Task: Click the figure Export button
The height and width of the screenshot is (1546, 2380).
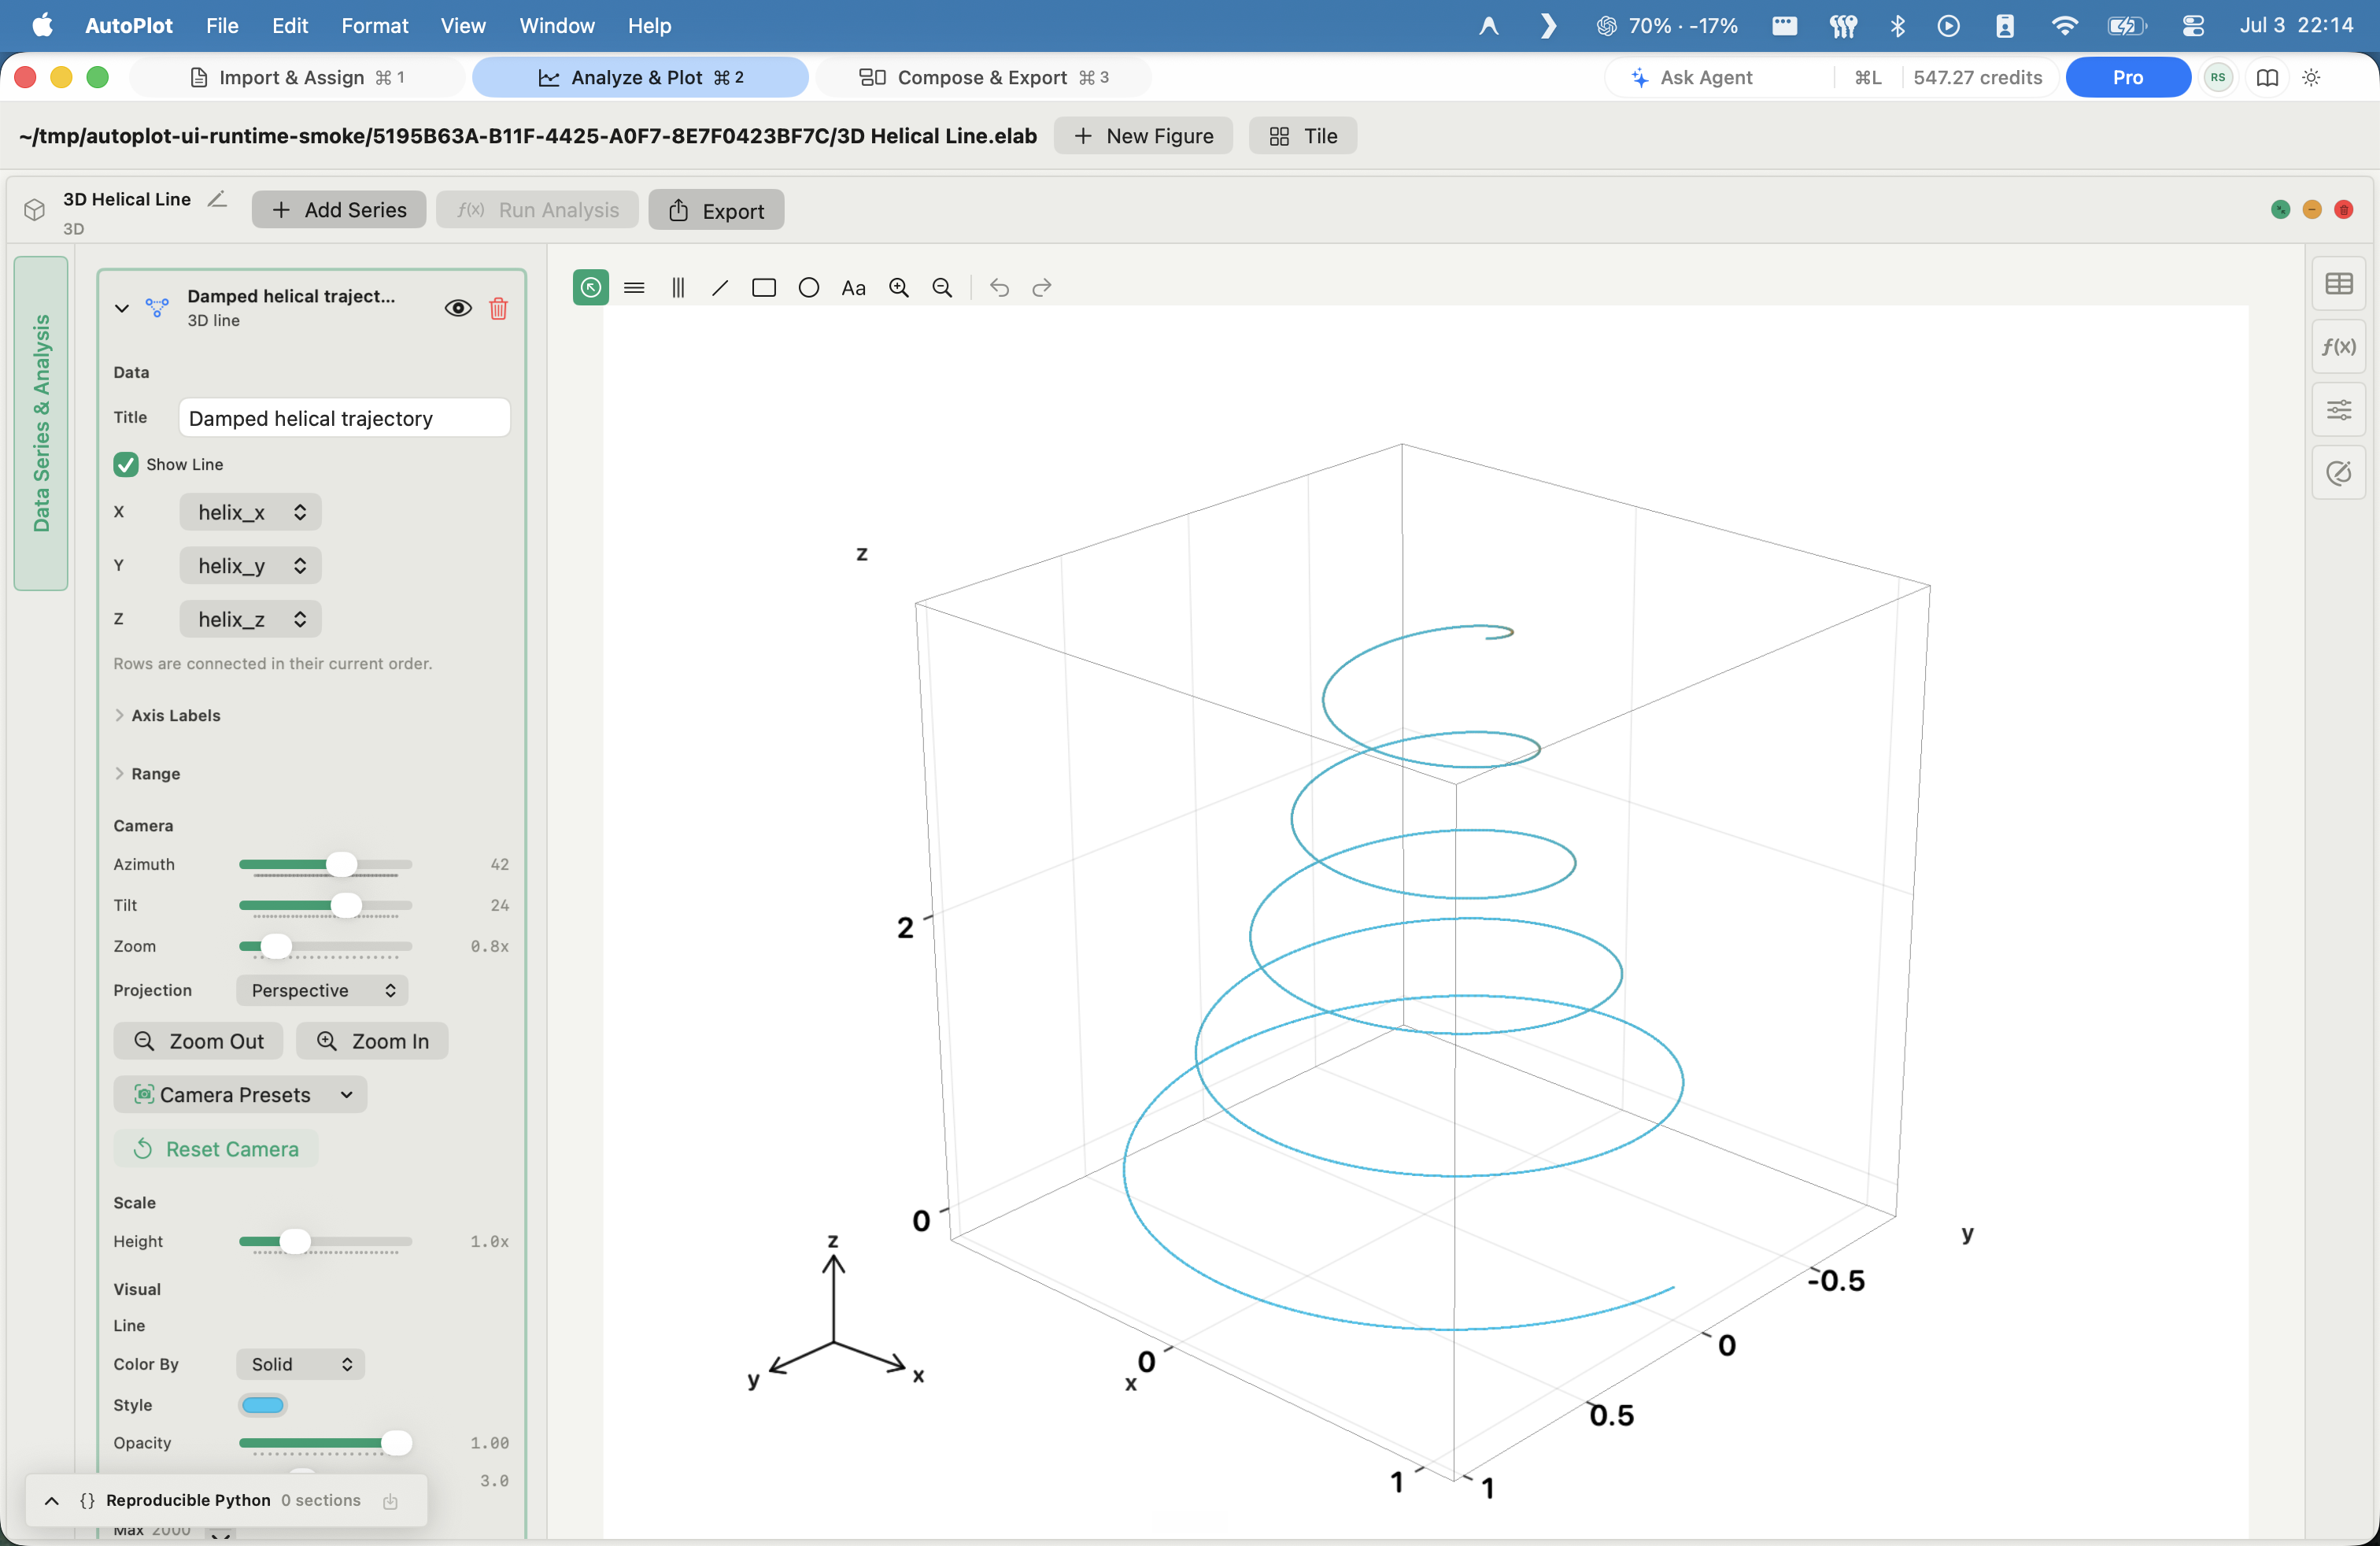Action: point(716,210)
